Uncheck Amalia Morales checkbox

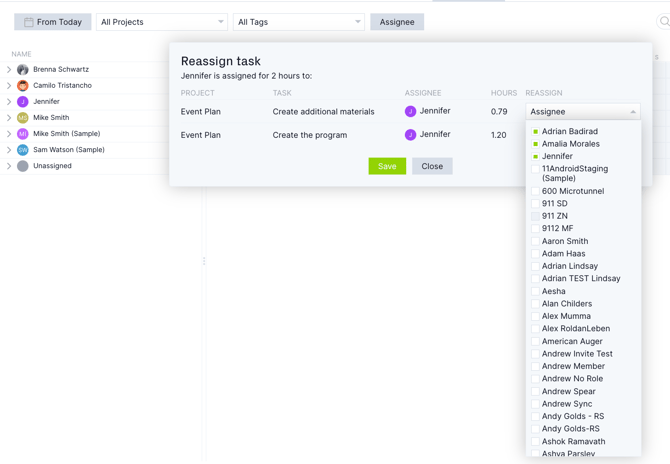[535, 144]
